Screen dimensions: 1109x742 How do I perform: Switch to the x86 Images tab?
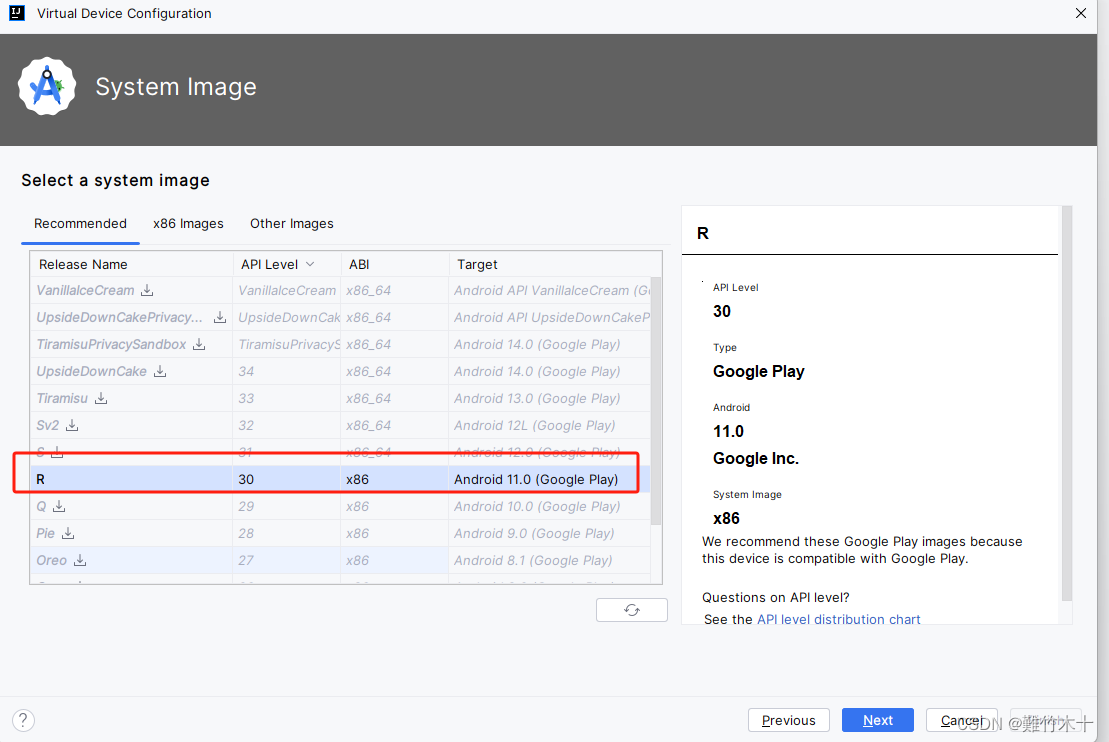188,223
